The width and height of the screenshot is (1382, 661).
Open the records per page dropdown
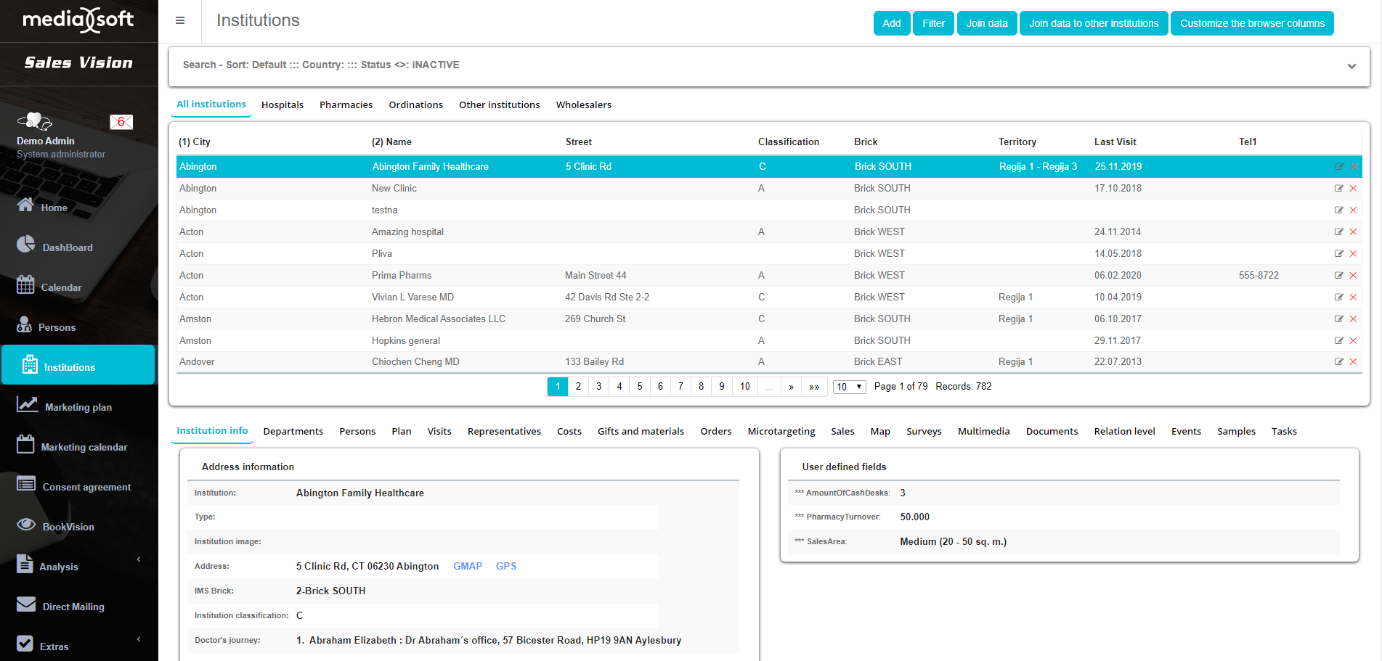pos(849,387)
